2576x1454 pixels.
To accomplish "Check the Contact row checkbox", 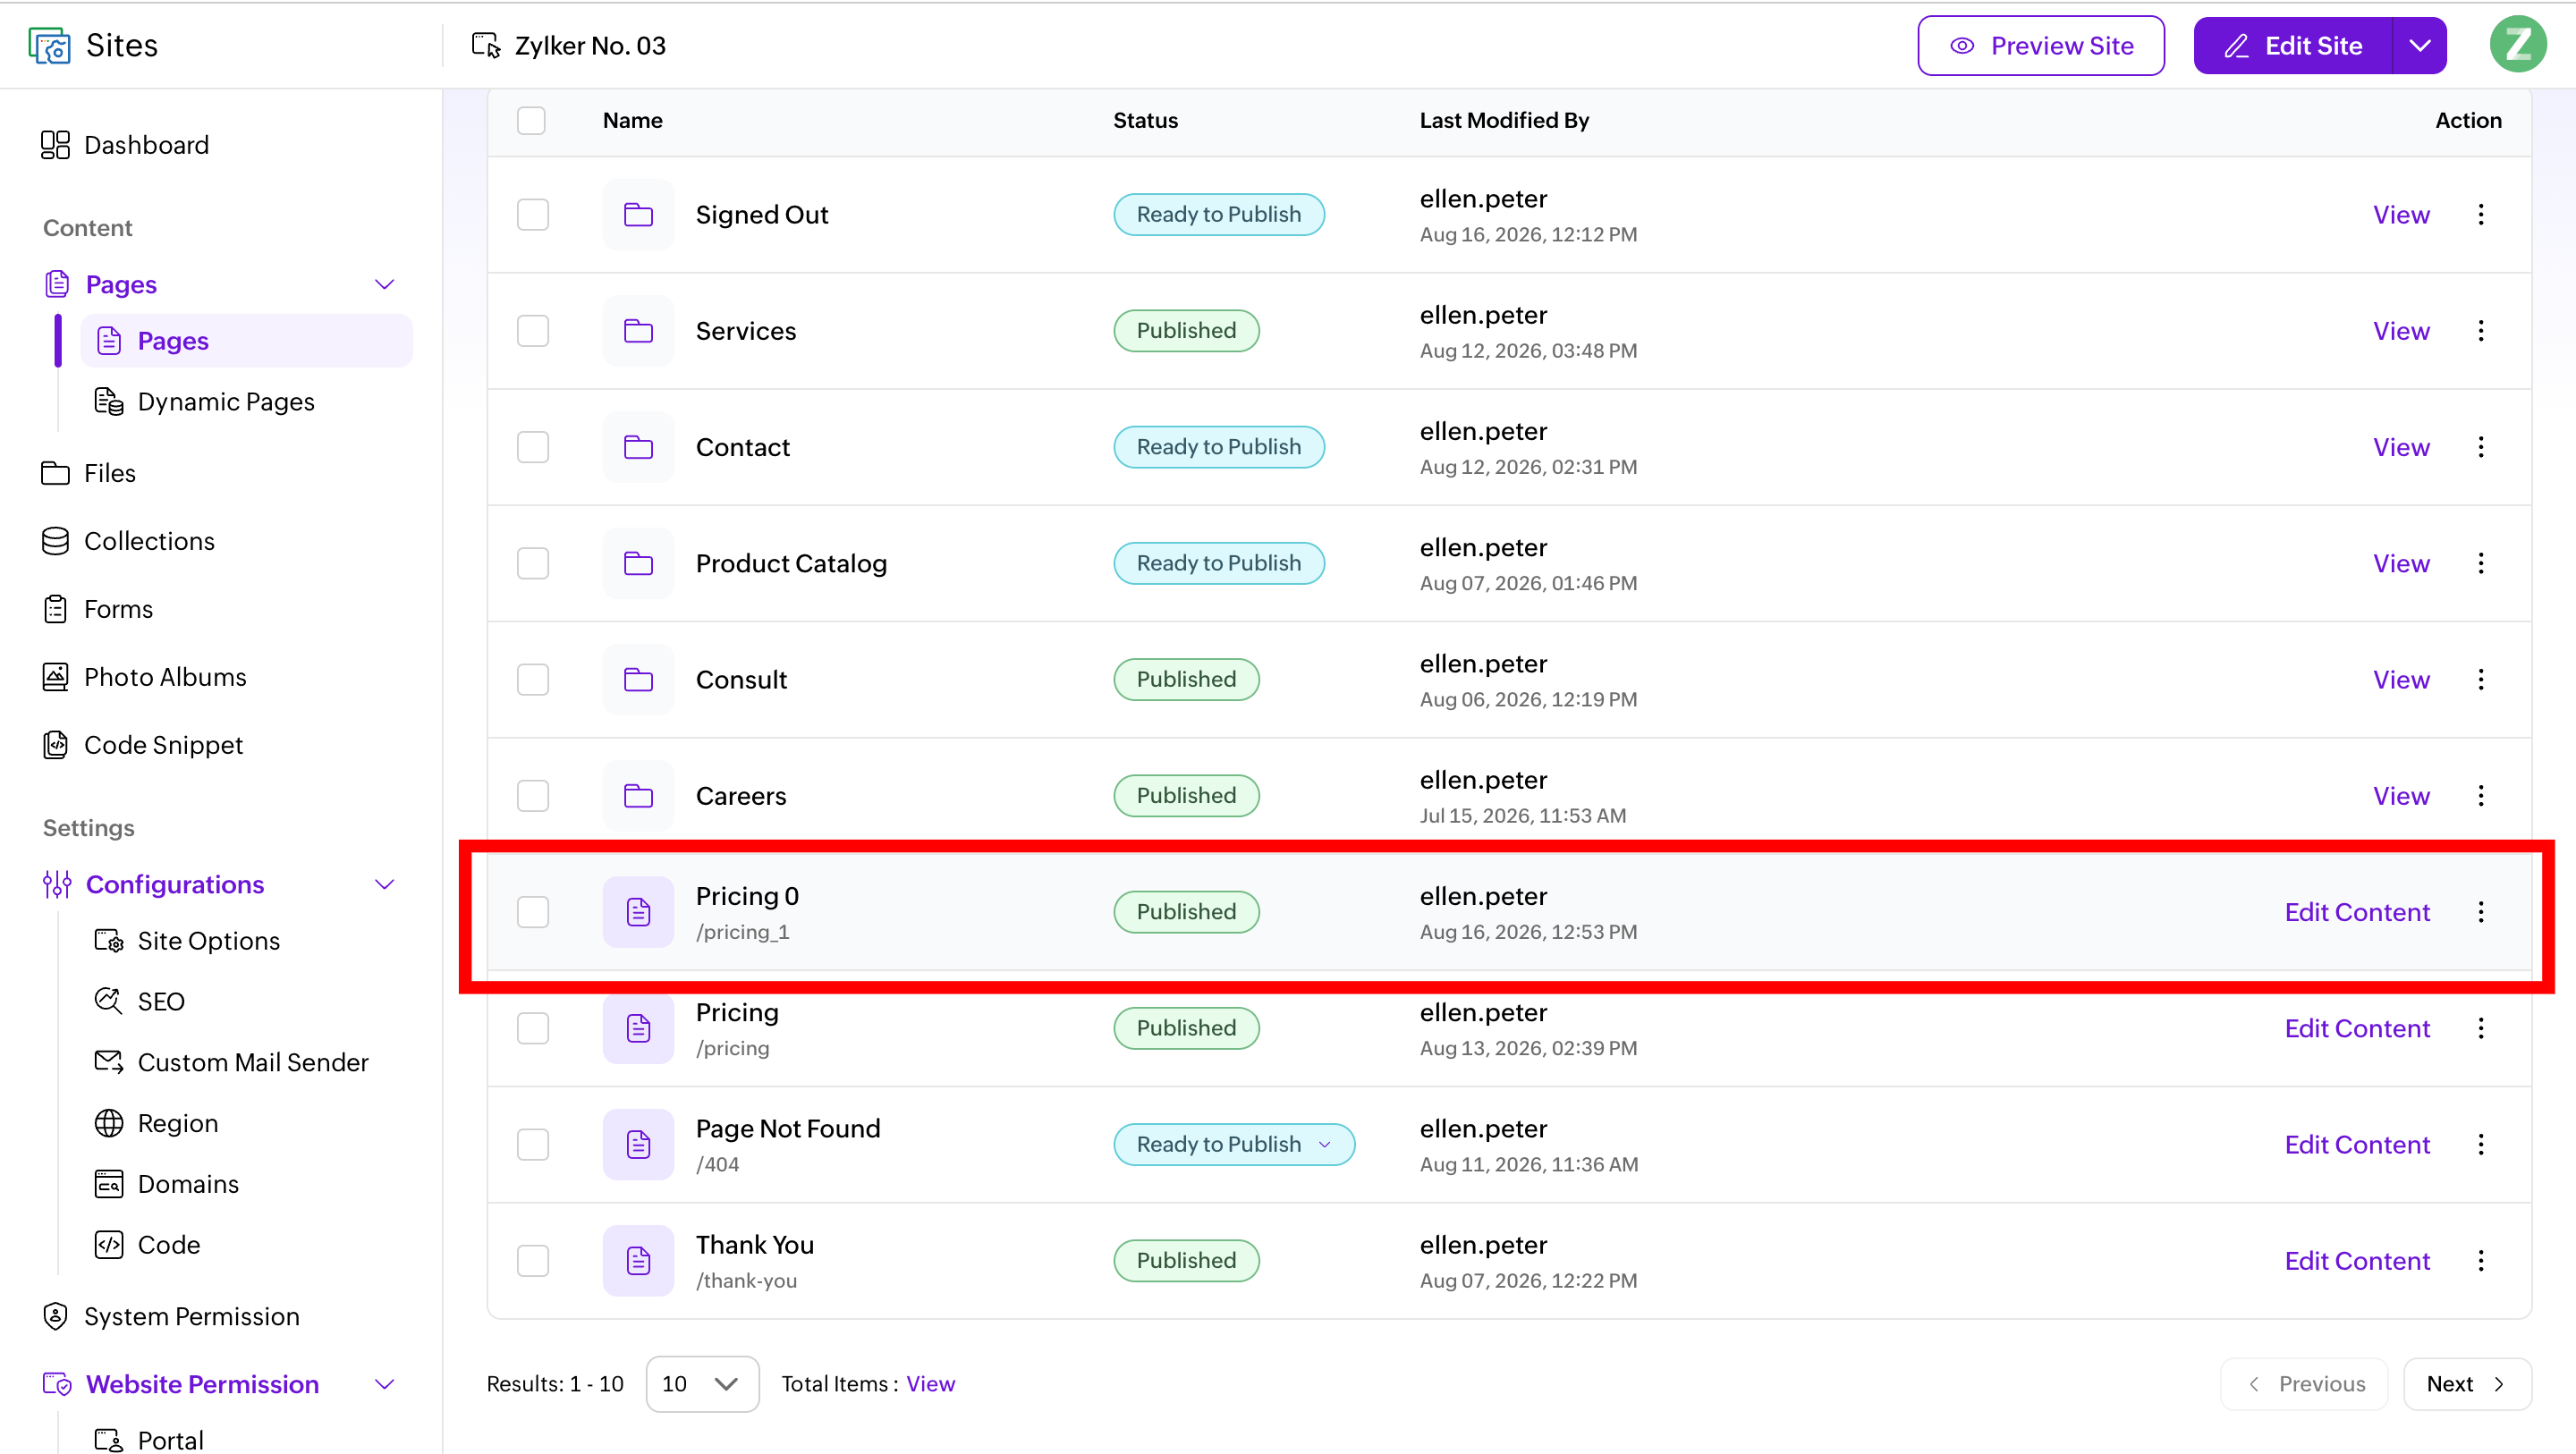I will click(x=533, y=447).
